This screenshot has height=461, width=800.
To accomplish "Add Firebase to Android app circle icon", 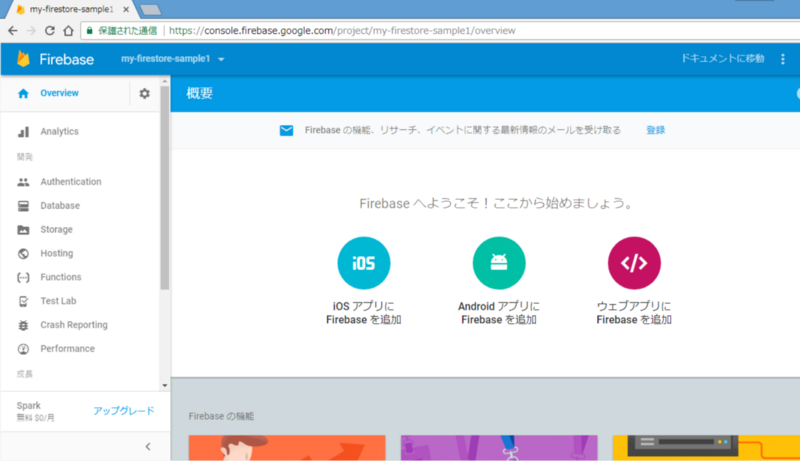I will [499, 263].
